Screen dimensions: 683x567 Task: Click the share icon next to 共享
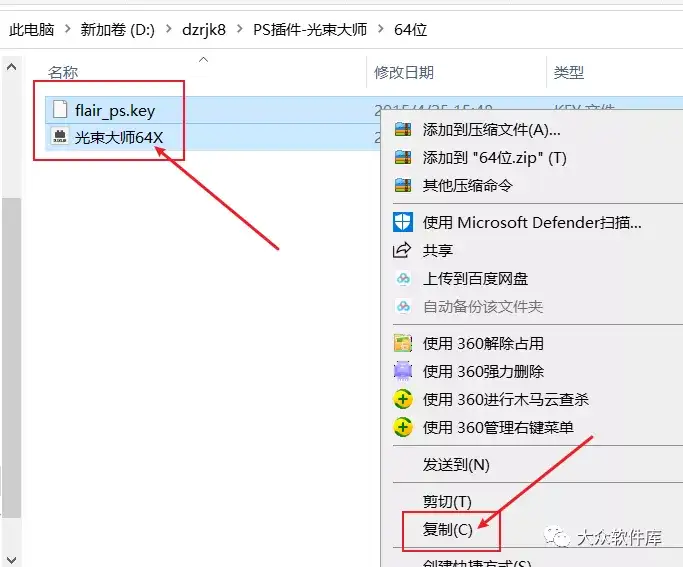pyautogui.click(x=402, y=250)
